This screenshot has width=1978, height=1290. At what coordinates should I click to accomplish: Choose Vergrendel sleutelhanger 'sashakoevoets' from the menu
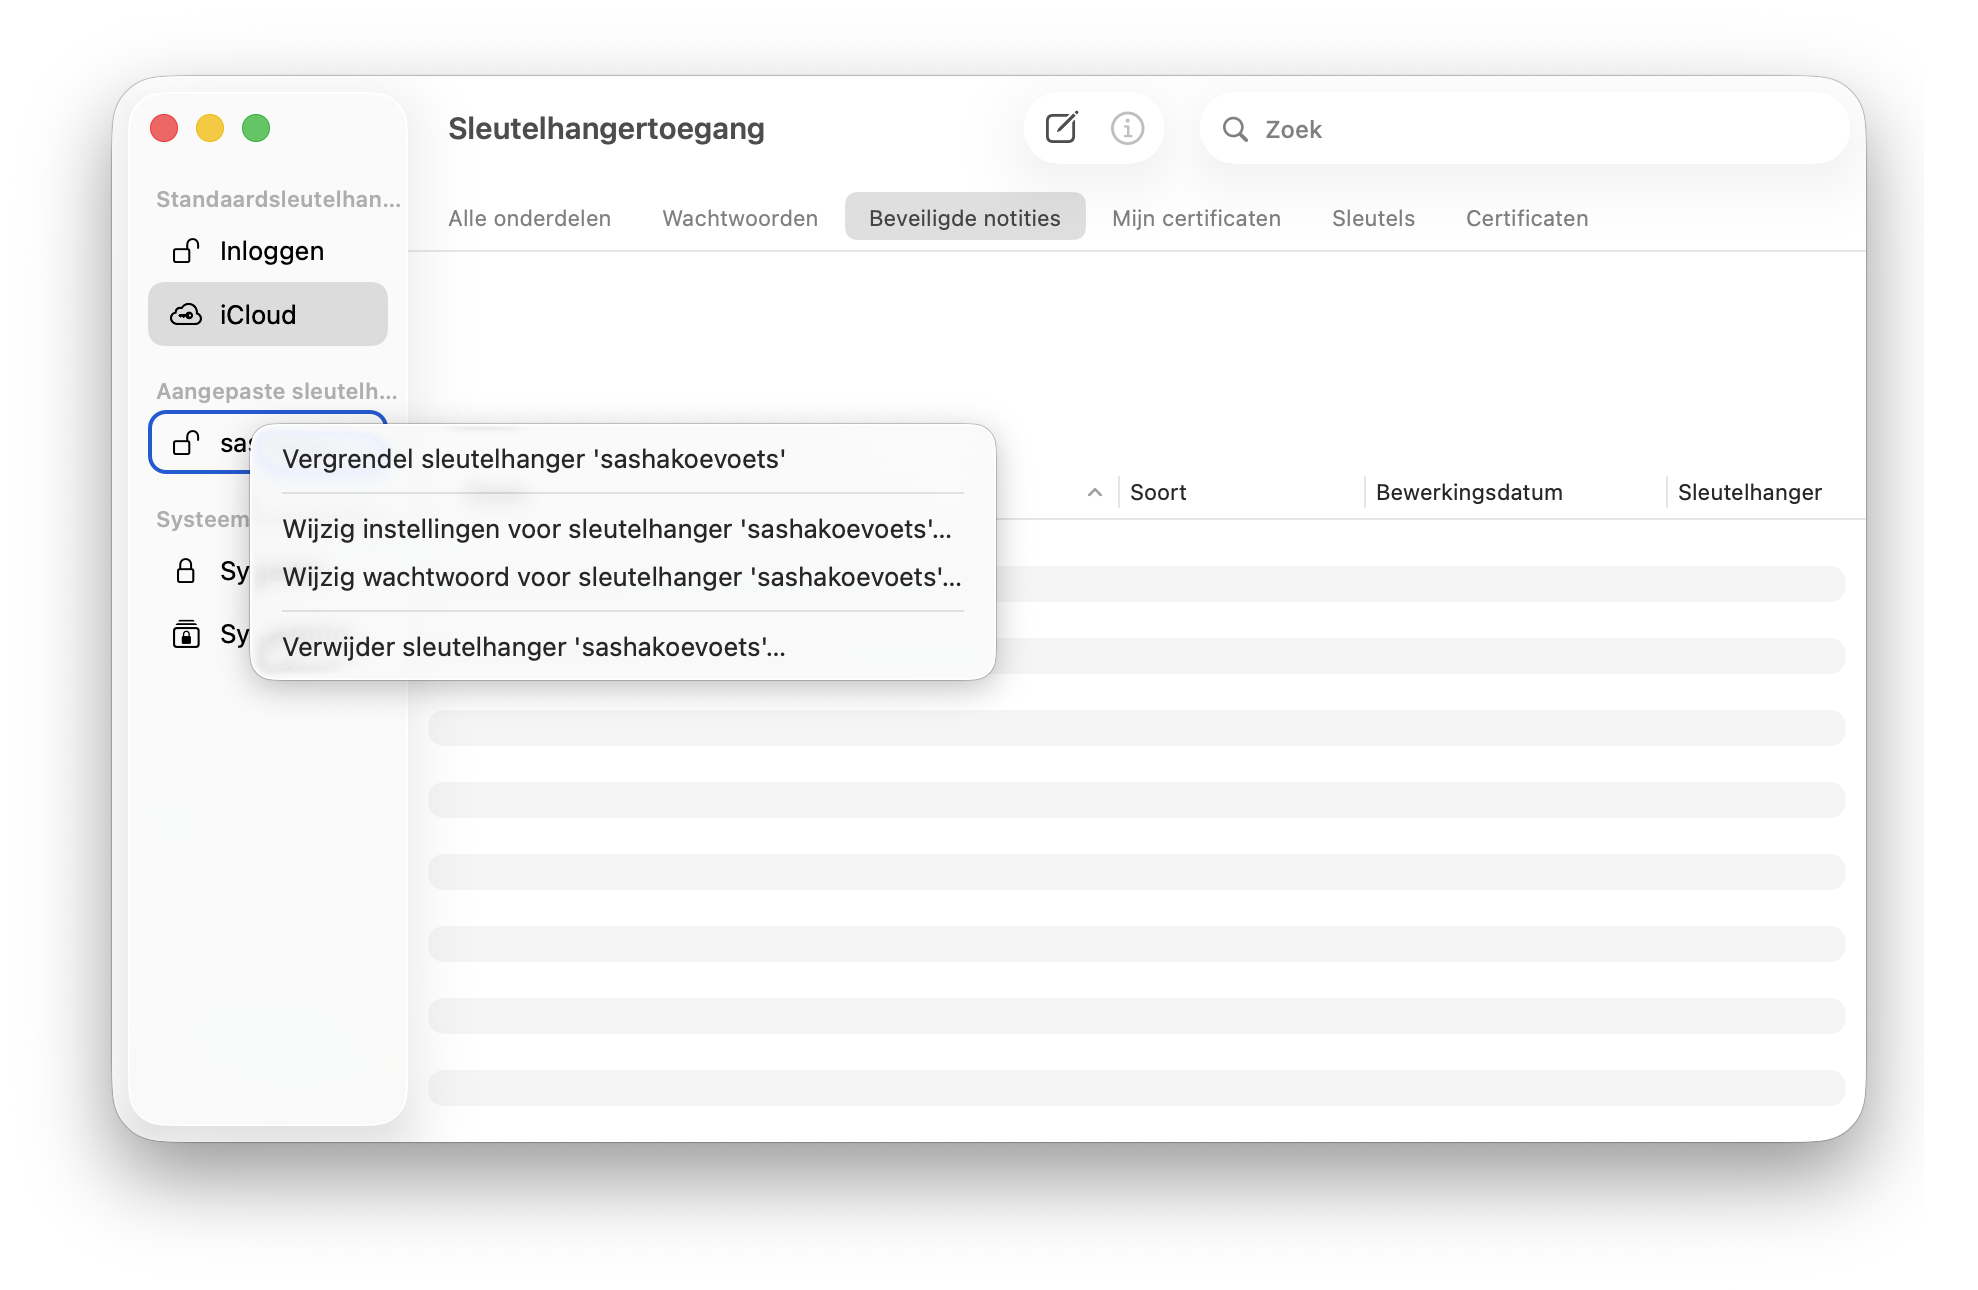click(x=533, y=459)
